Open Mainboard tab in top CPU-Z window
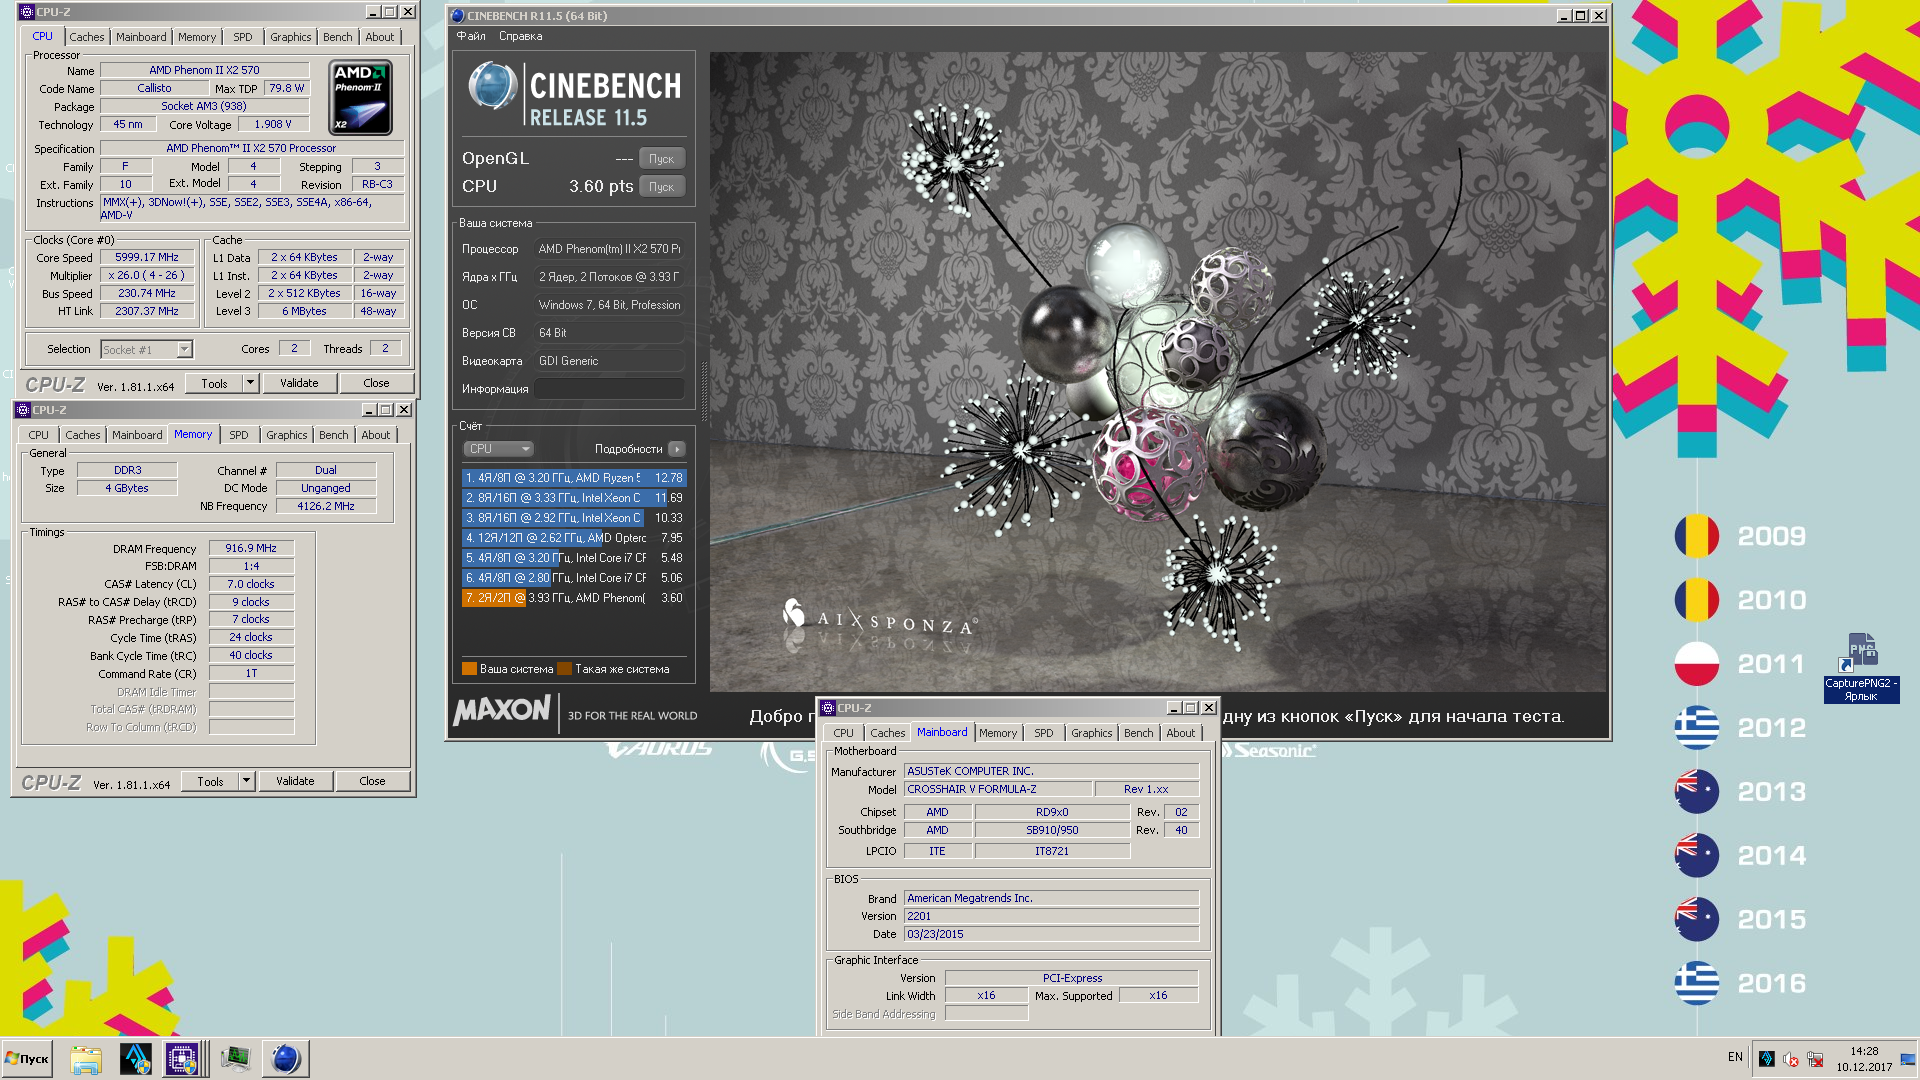This screenshot has height=1080, width=1920. (141, 37)
